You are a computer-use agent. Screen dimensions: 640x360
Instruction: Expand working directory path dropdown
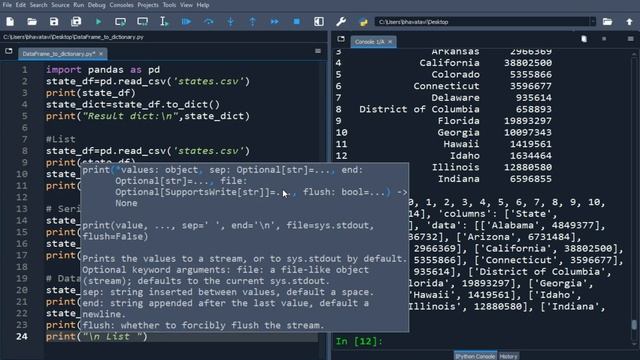tap(593, 22)
